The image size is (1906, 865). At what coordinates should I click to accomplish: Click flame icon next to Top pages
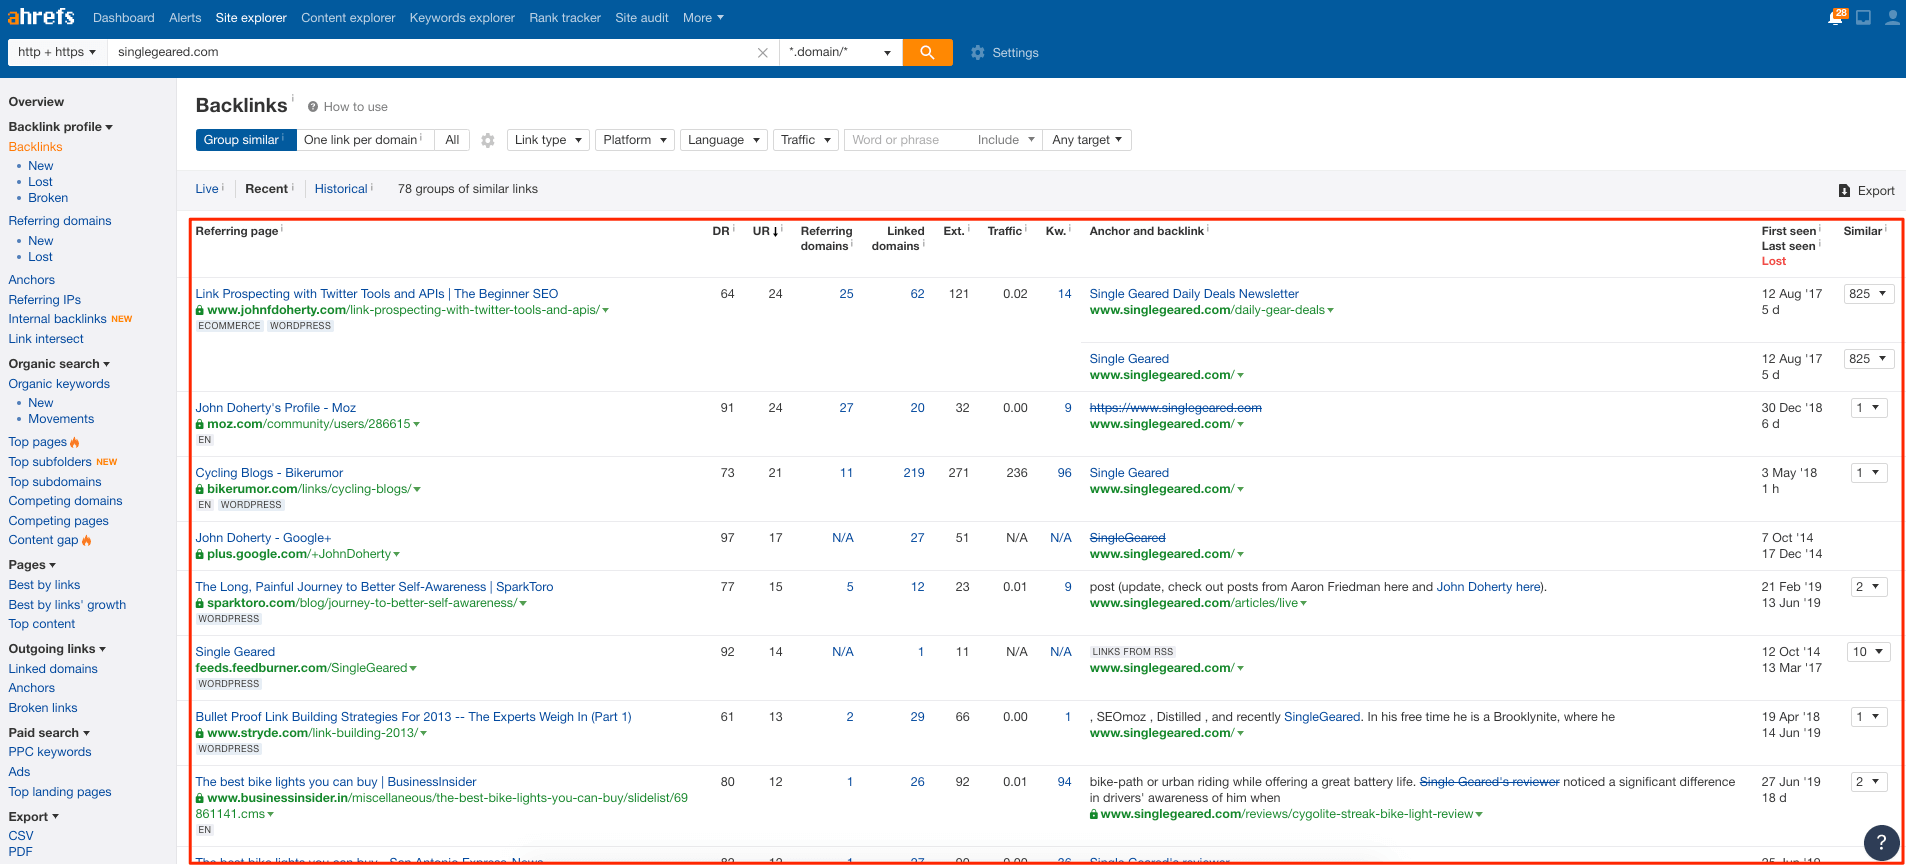75,442
